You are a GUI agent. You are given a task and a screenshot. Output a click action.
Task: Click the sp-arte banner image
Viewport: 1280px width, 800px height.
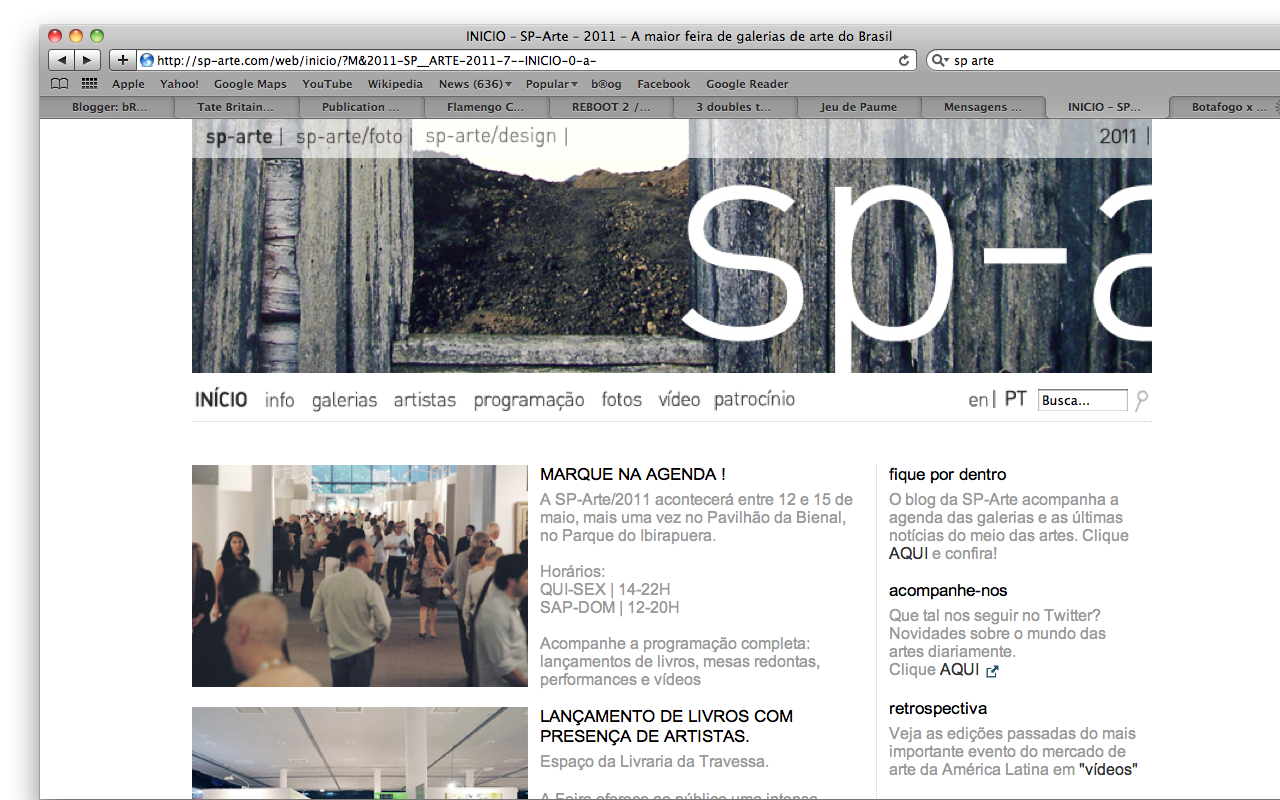point(672,246)
